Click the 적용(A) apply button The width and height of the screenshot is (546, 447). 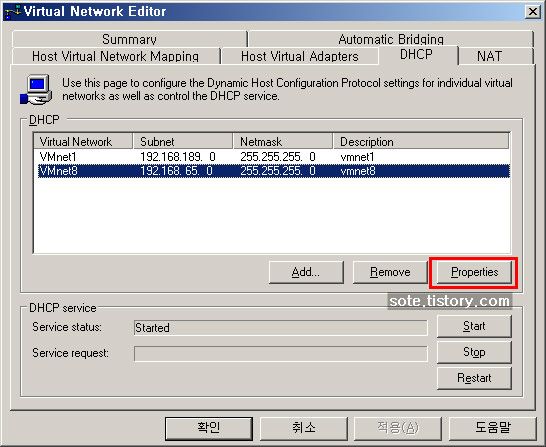pos(398,428)
